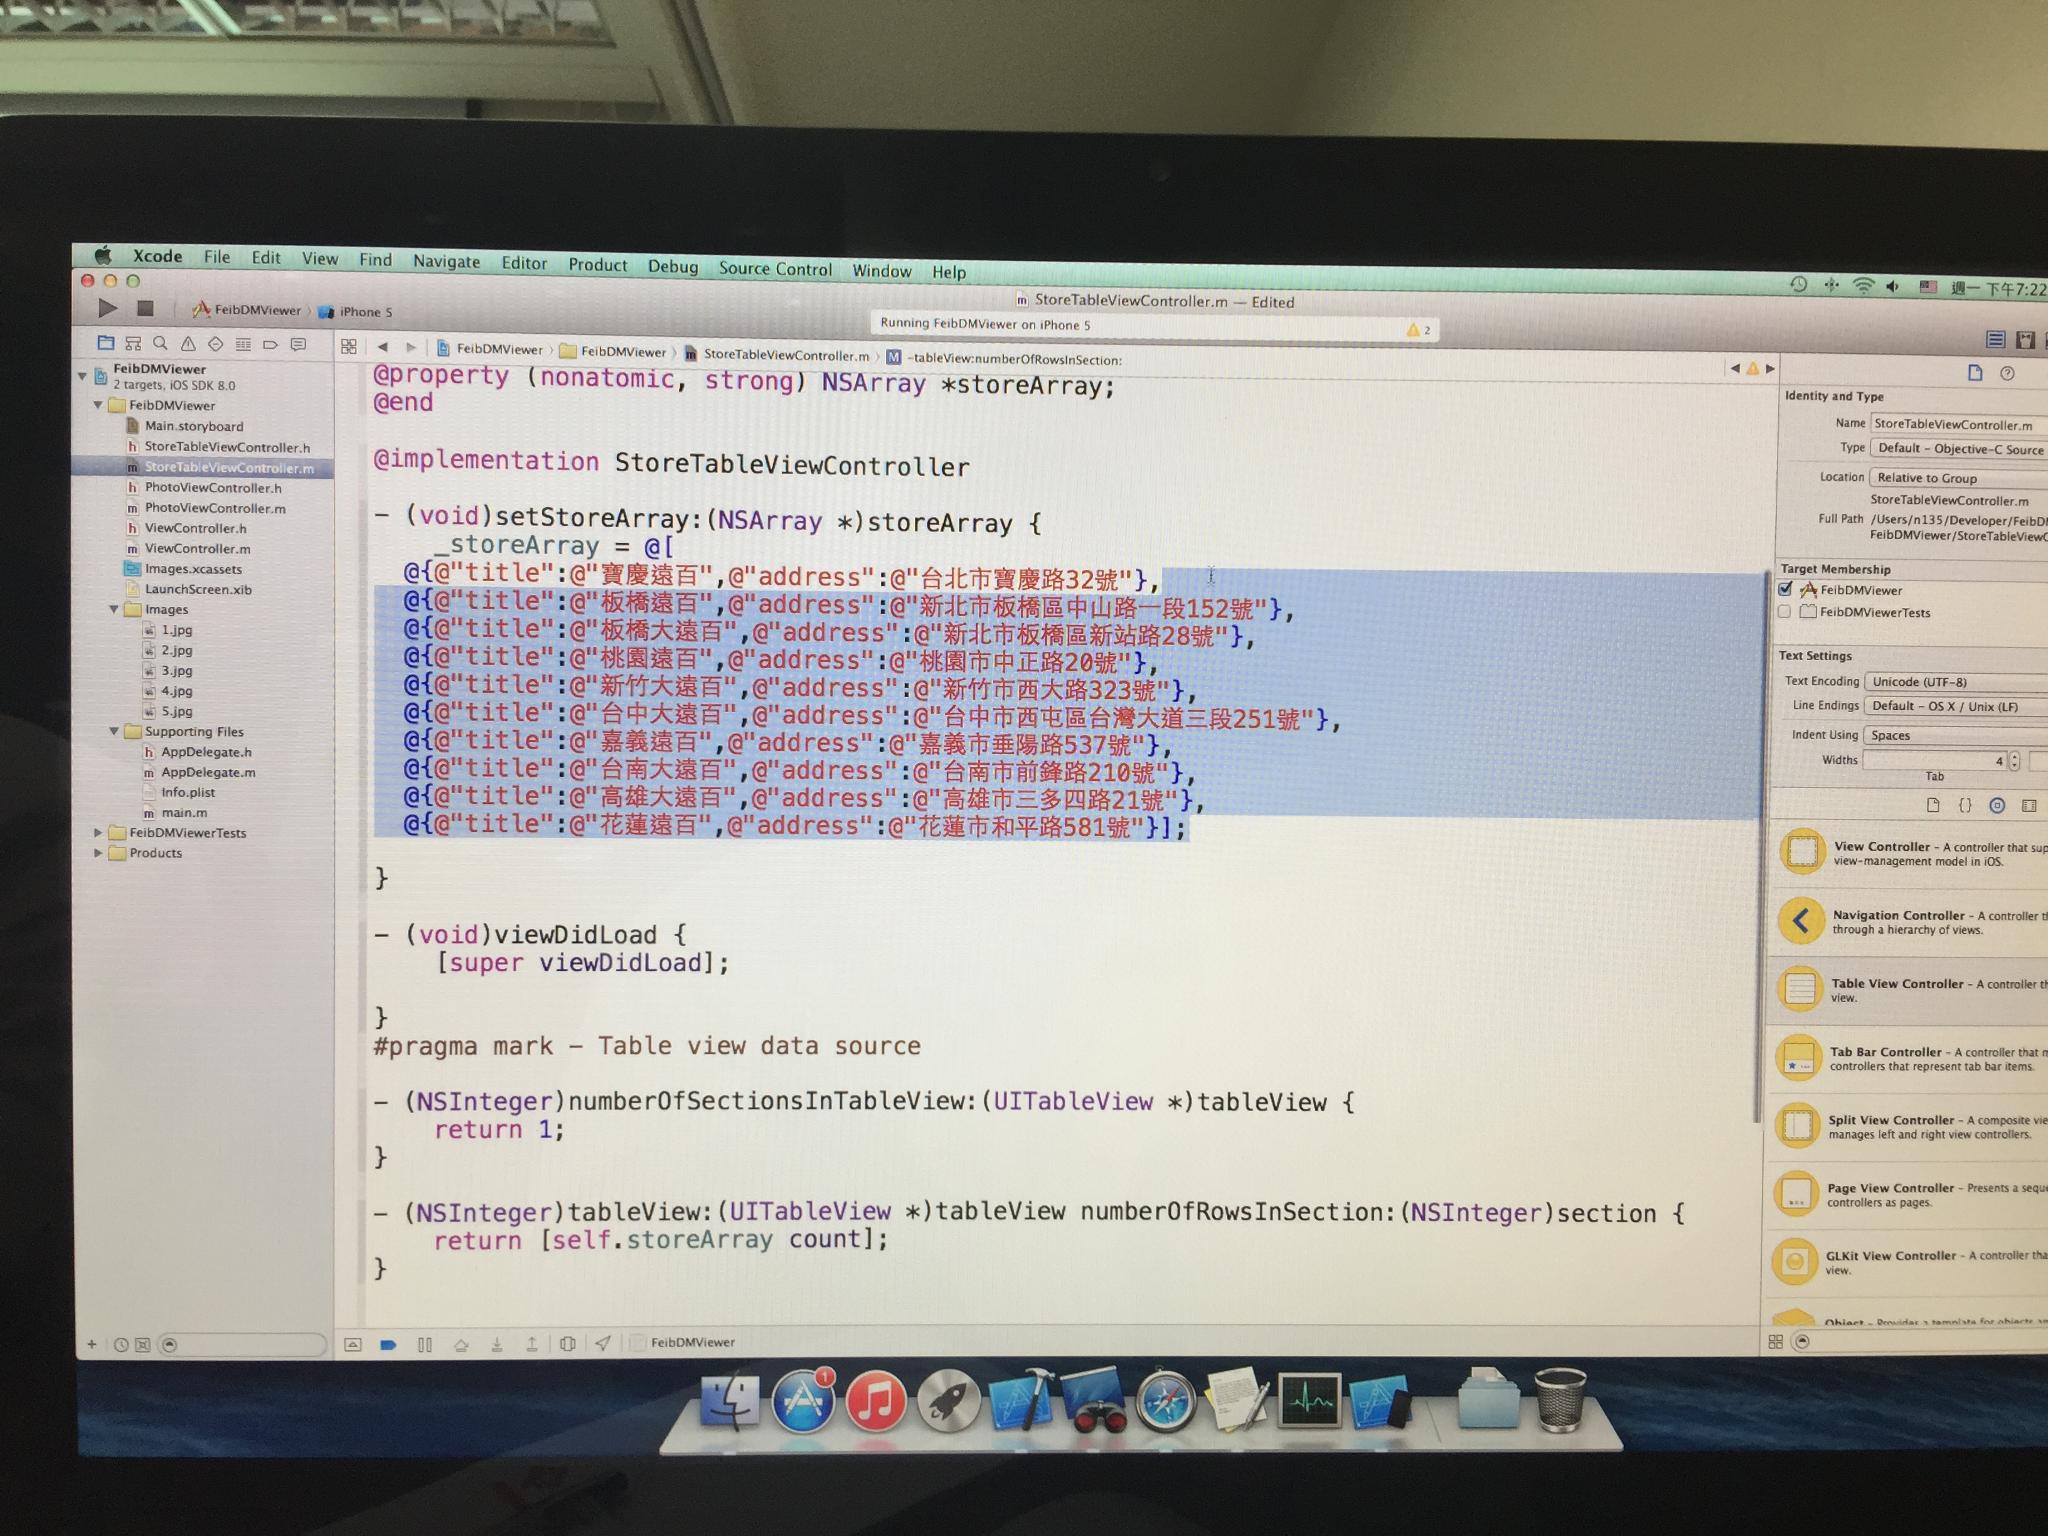Click the Tab width stepper in inspector
Screen dimensions: 2048x1536
pos(2014,761)
